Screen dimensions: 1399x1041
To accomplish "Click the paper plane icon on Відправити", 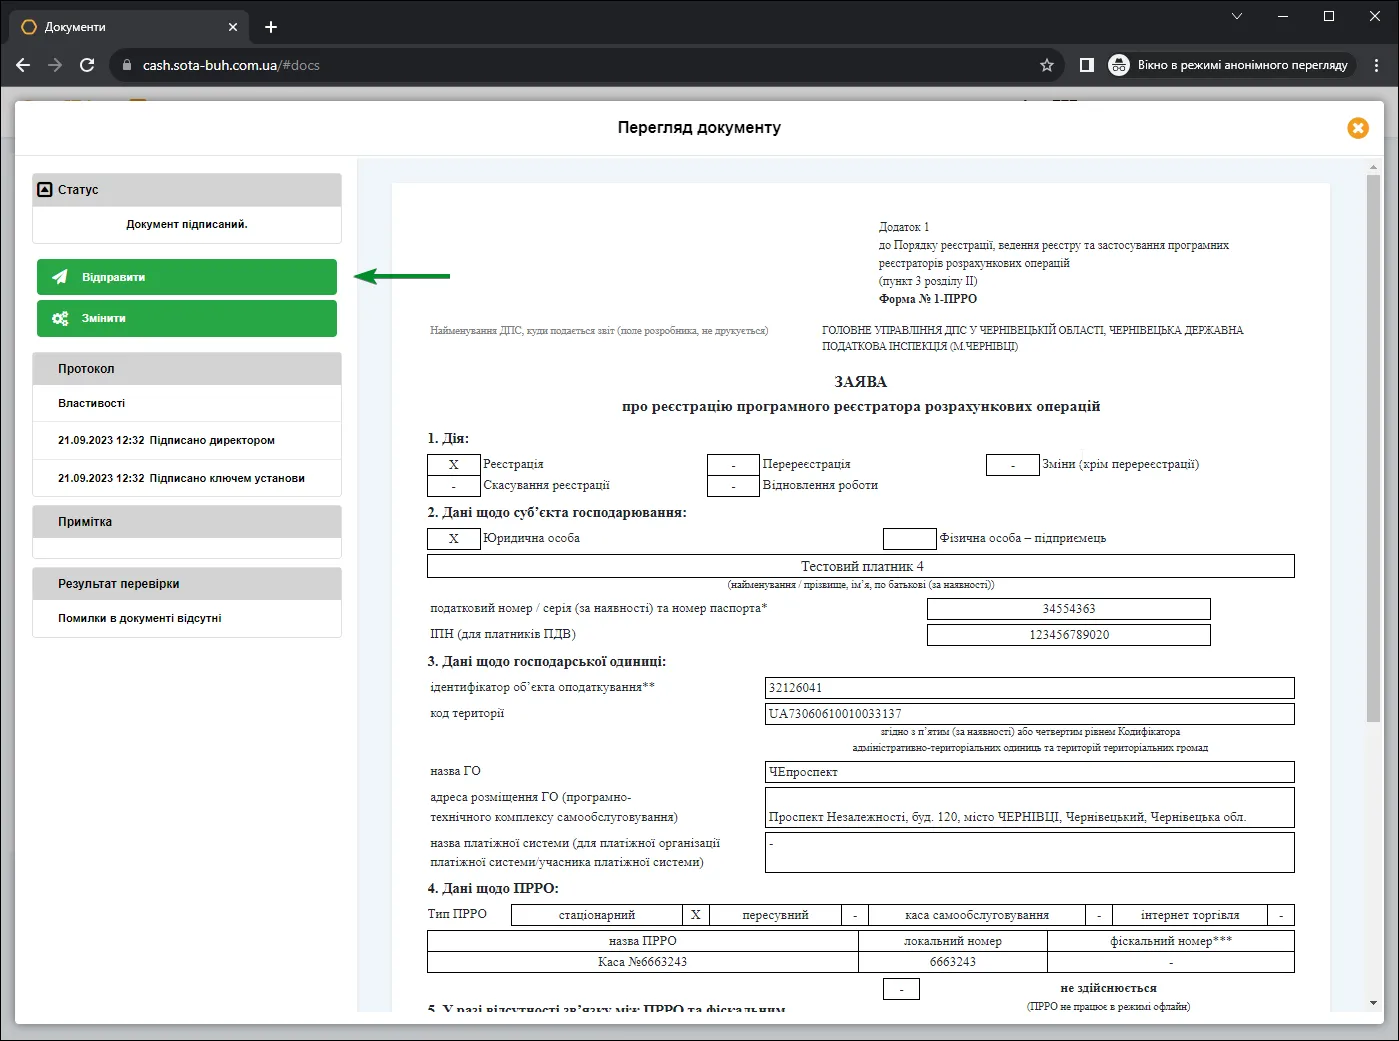I will (60, 277).
